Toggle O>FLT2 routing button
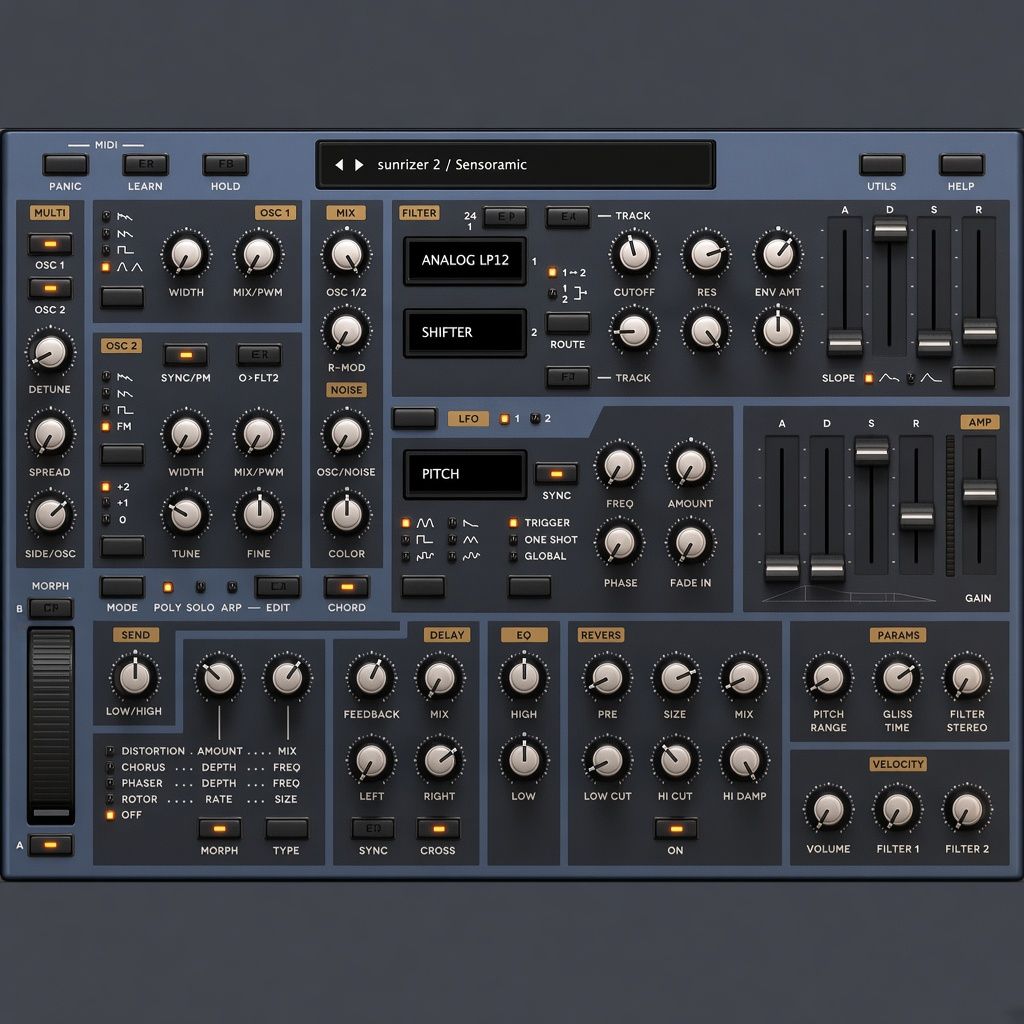The height and width of the screenshot is (1024, 1024). (259, 355)
